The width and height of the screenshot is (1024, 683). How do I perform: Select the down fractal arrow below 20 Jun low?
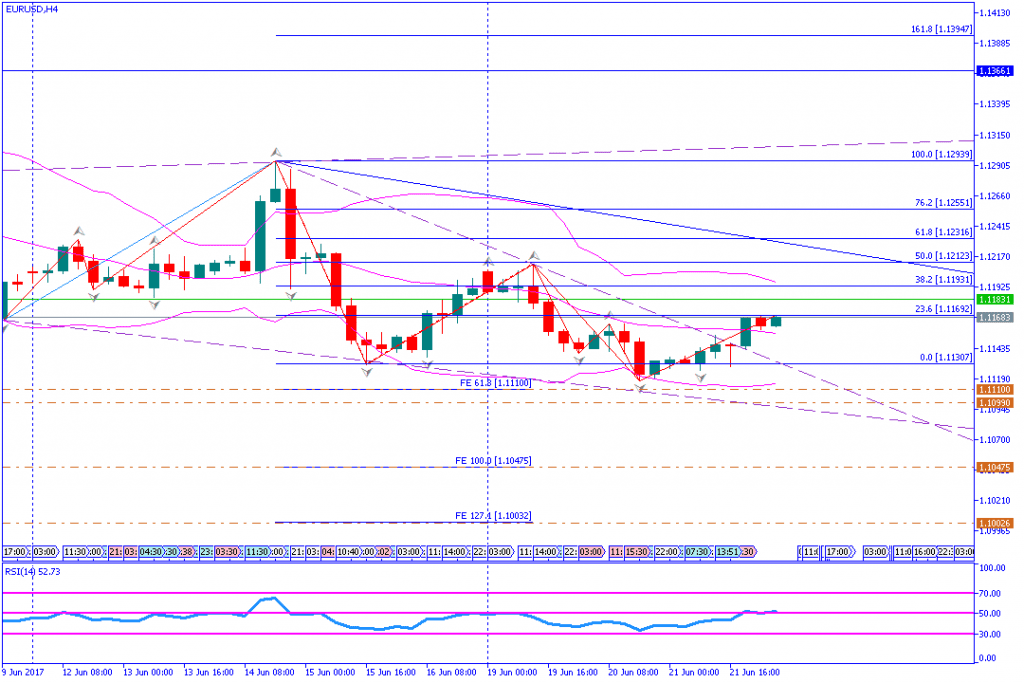coord(640,386)
